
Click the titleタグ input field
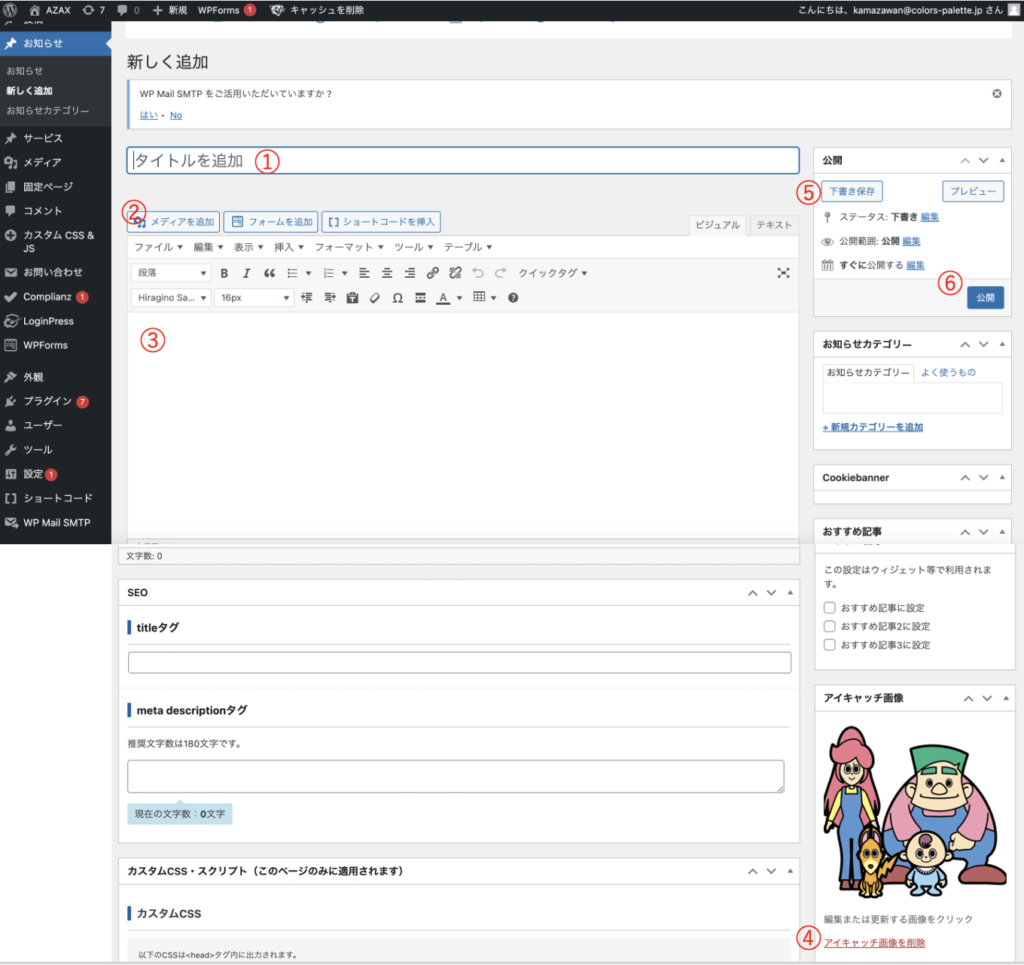click(x=459, y=662)
